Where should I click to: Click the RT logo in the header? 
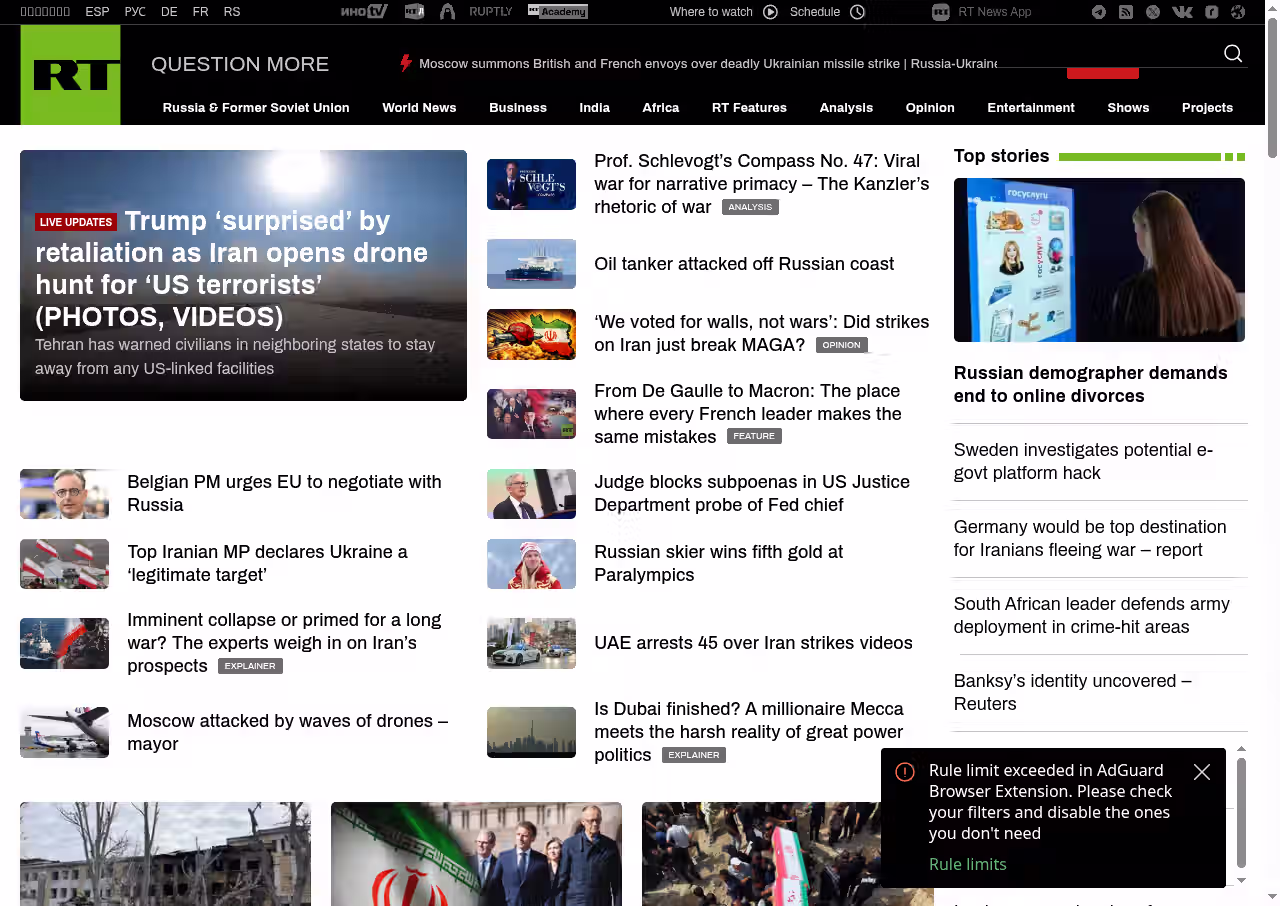(x=70, y=75)
